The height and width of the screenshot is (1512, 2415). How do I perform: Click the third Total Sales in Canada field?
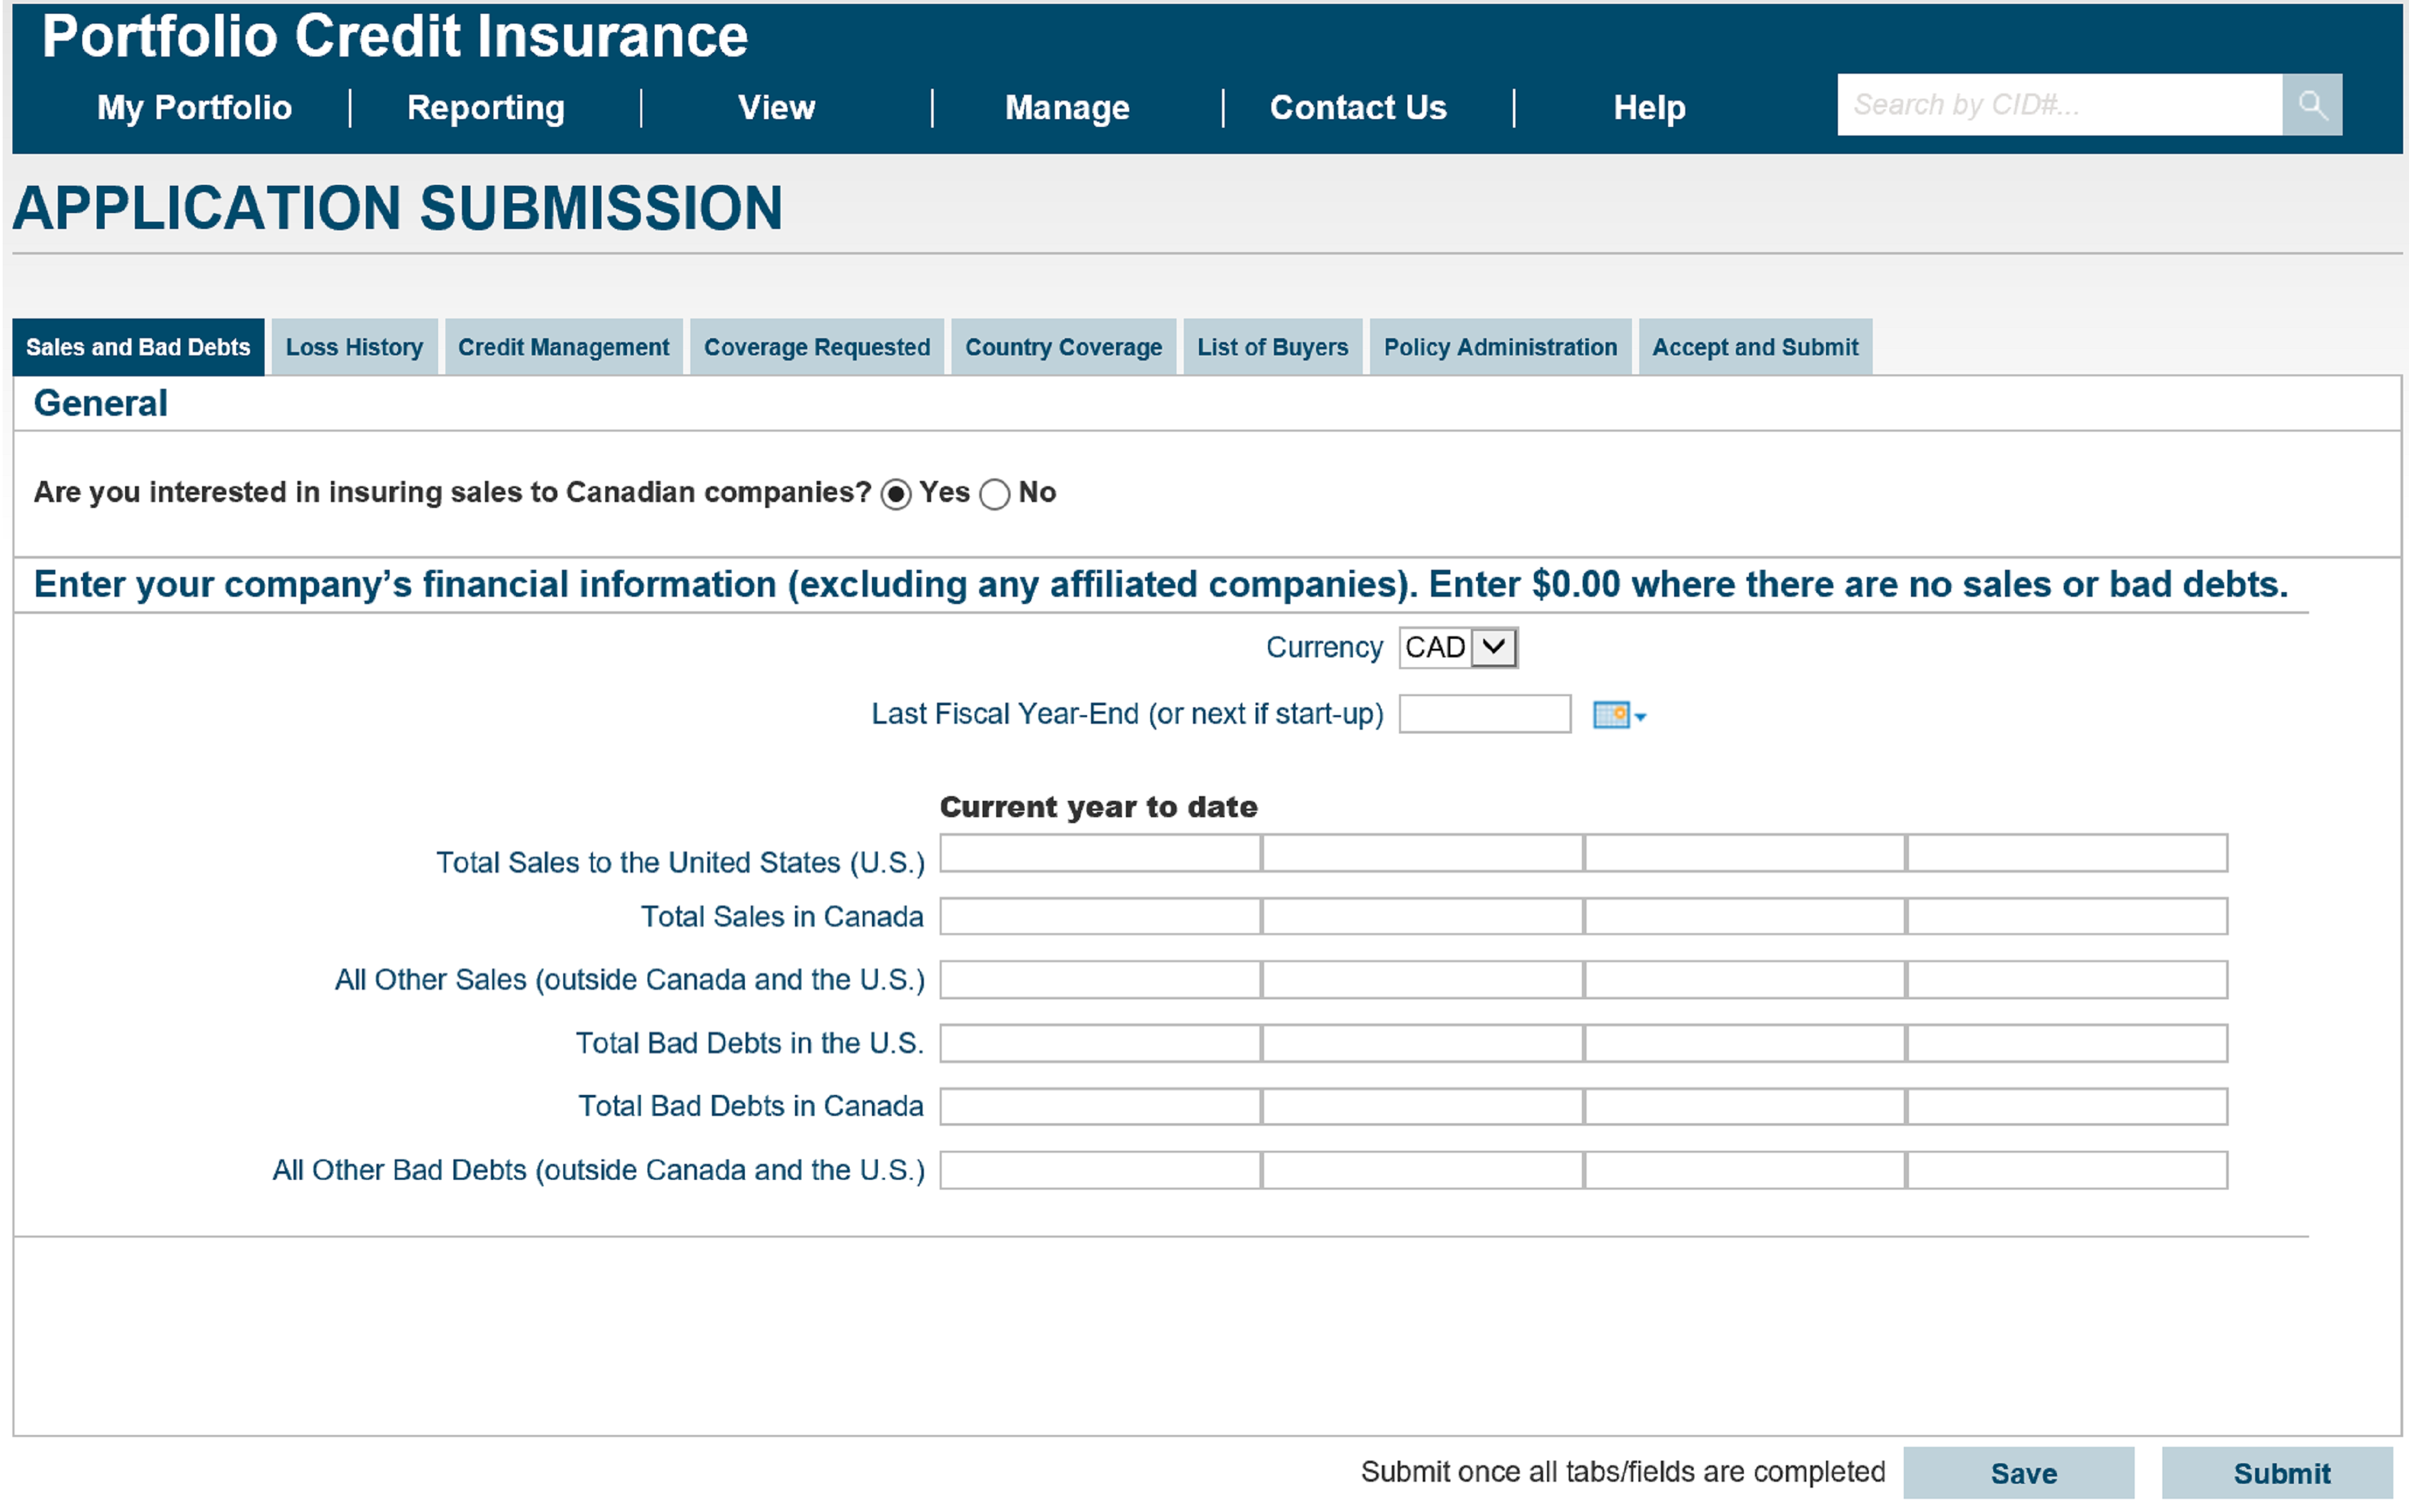click(1745, 916)
